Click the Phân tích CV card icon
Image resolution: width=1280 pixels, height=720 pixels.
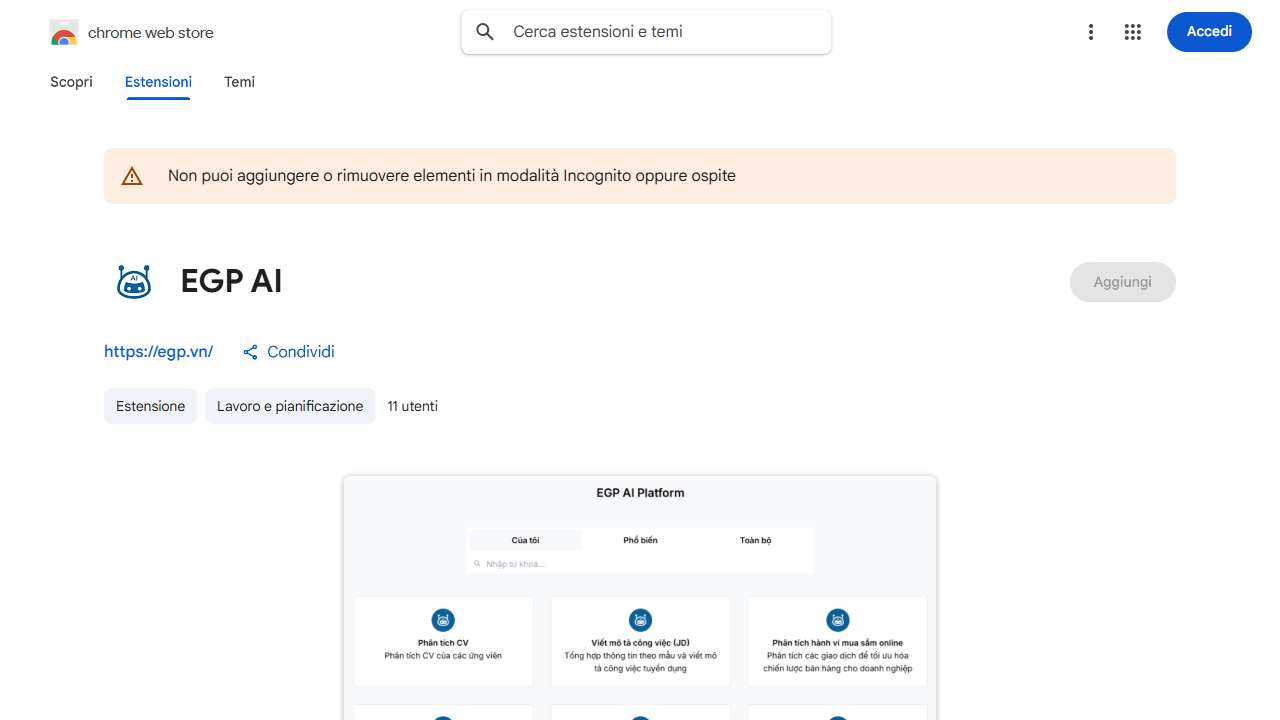(x=443, y=620)
